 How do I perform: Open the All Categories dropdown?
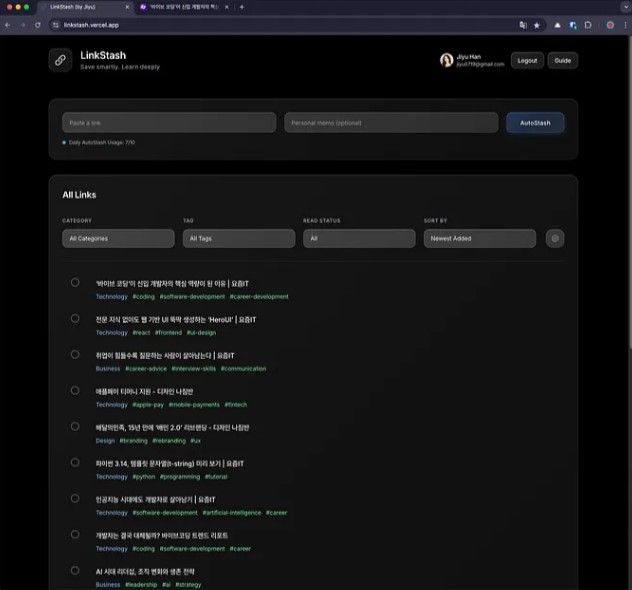pos(118,239)
